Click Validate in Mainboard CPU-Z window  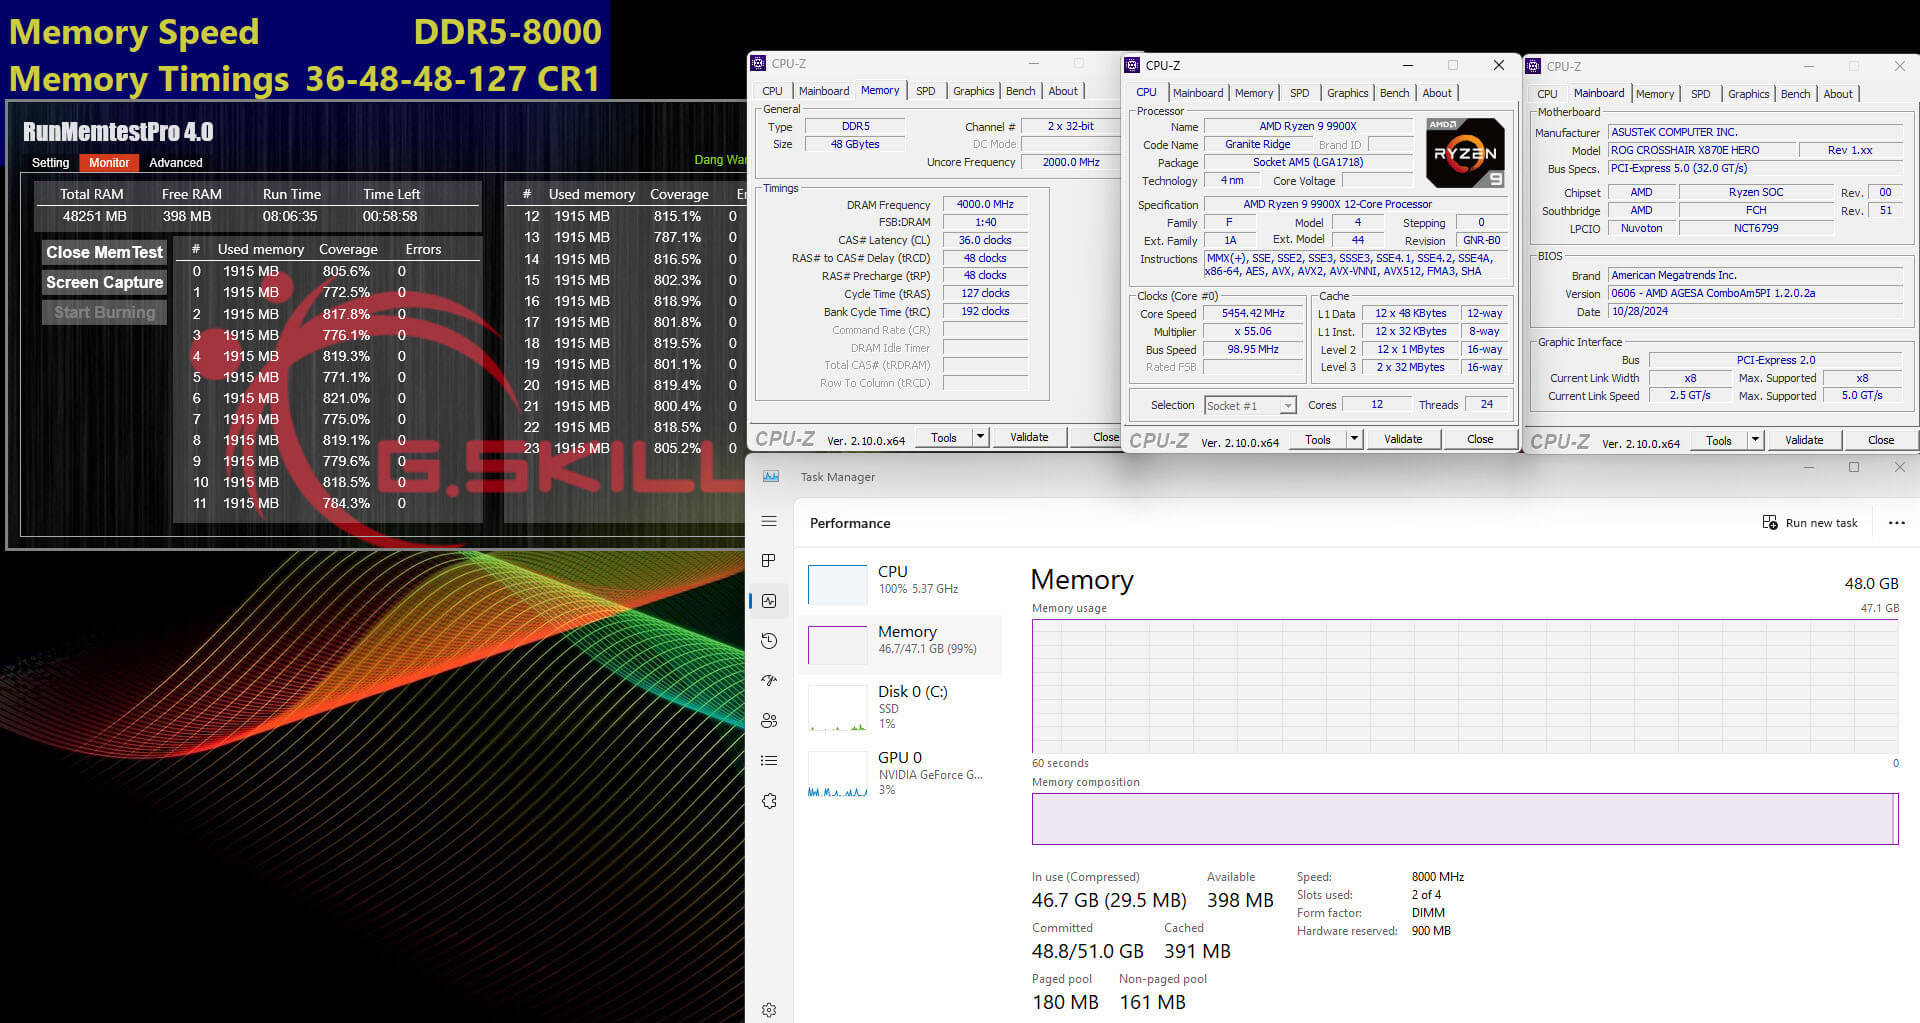[x=1804, y=440]
